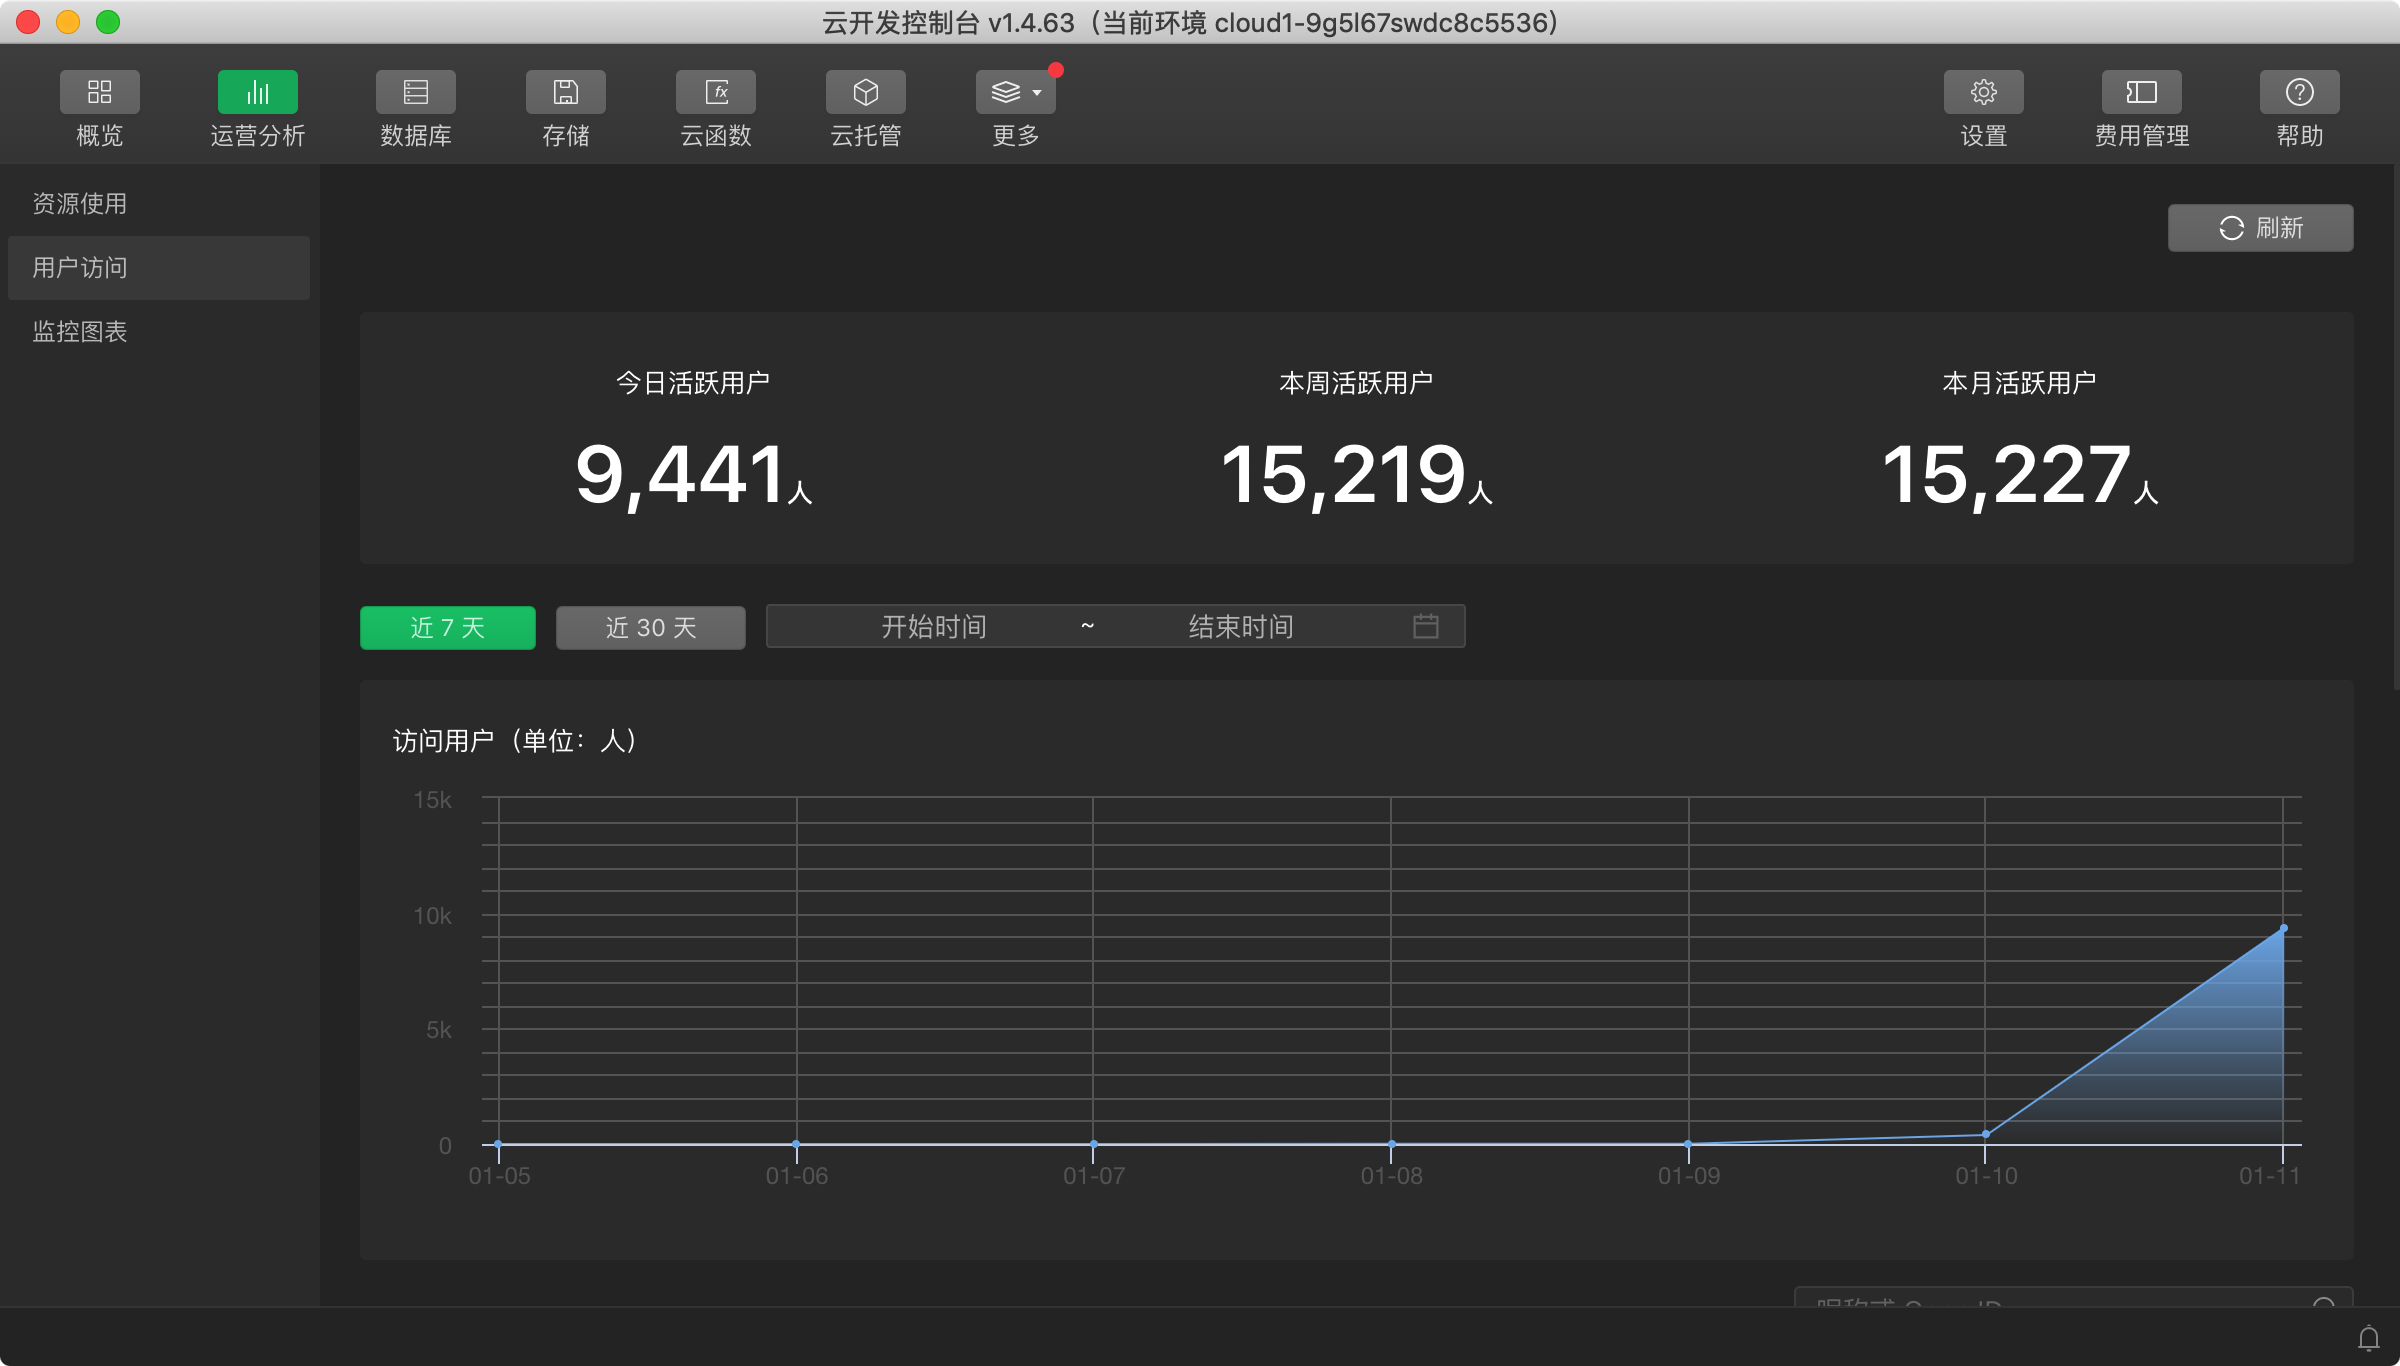
Task: Expand the 更多 dropdown menu
Action: pyautogui.click(x=1015, y=93)
